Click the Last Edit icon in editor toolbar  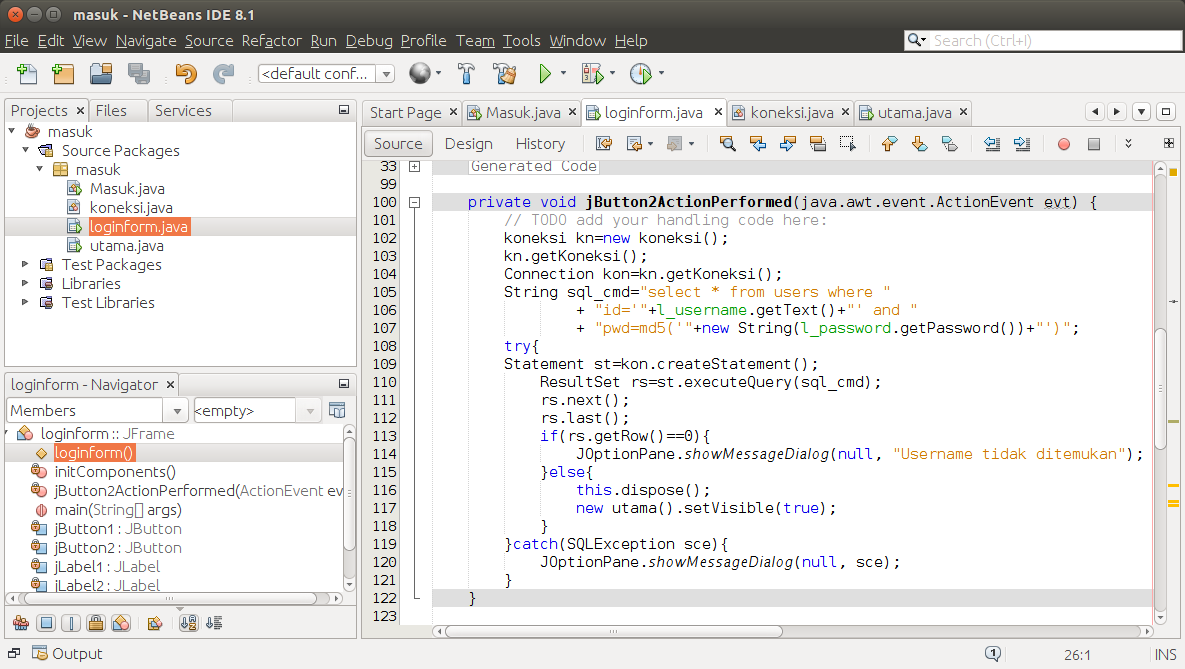coord(604,144)
